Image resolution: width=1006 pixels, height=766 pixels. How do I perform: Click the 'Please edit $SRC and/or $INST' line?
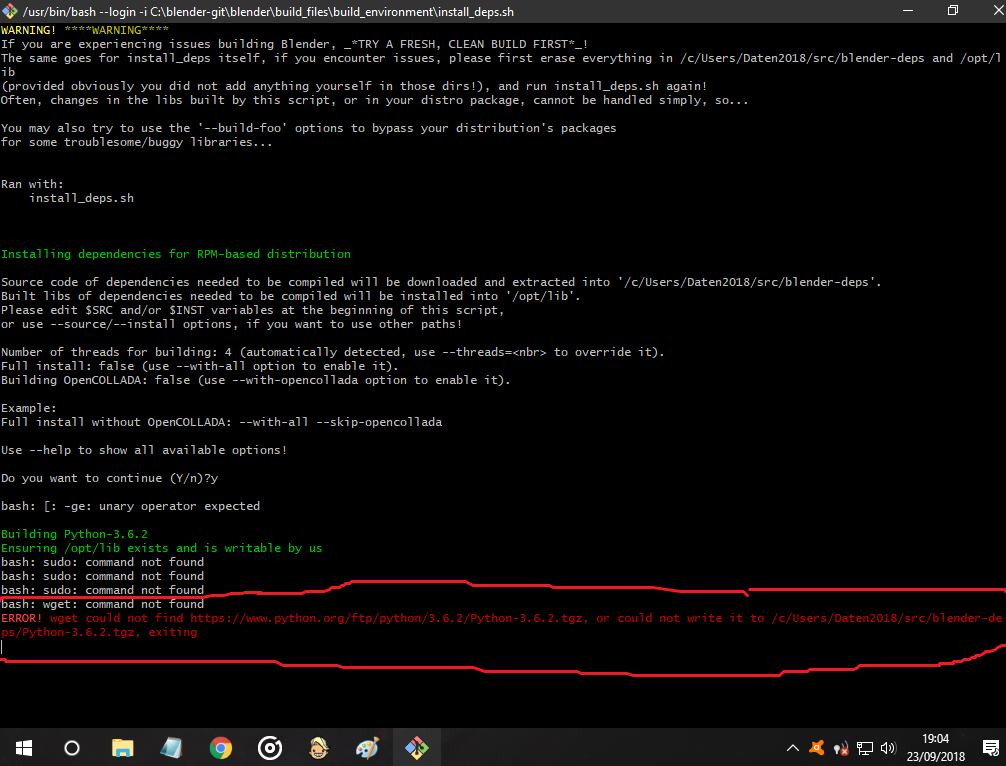point(252,311)
